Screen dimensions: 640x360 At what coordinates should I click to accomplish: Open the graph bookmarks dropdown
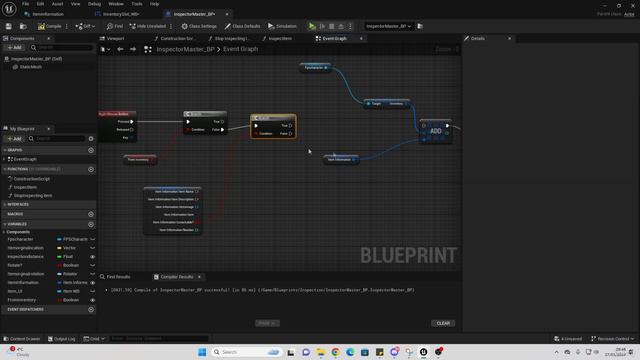click(x=105, y=49)
